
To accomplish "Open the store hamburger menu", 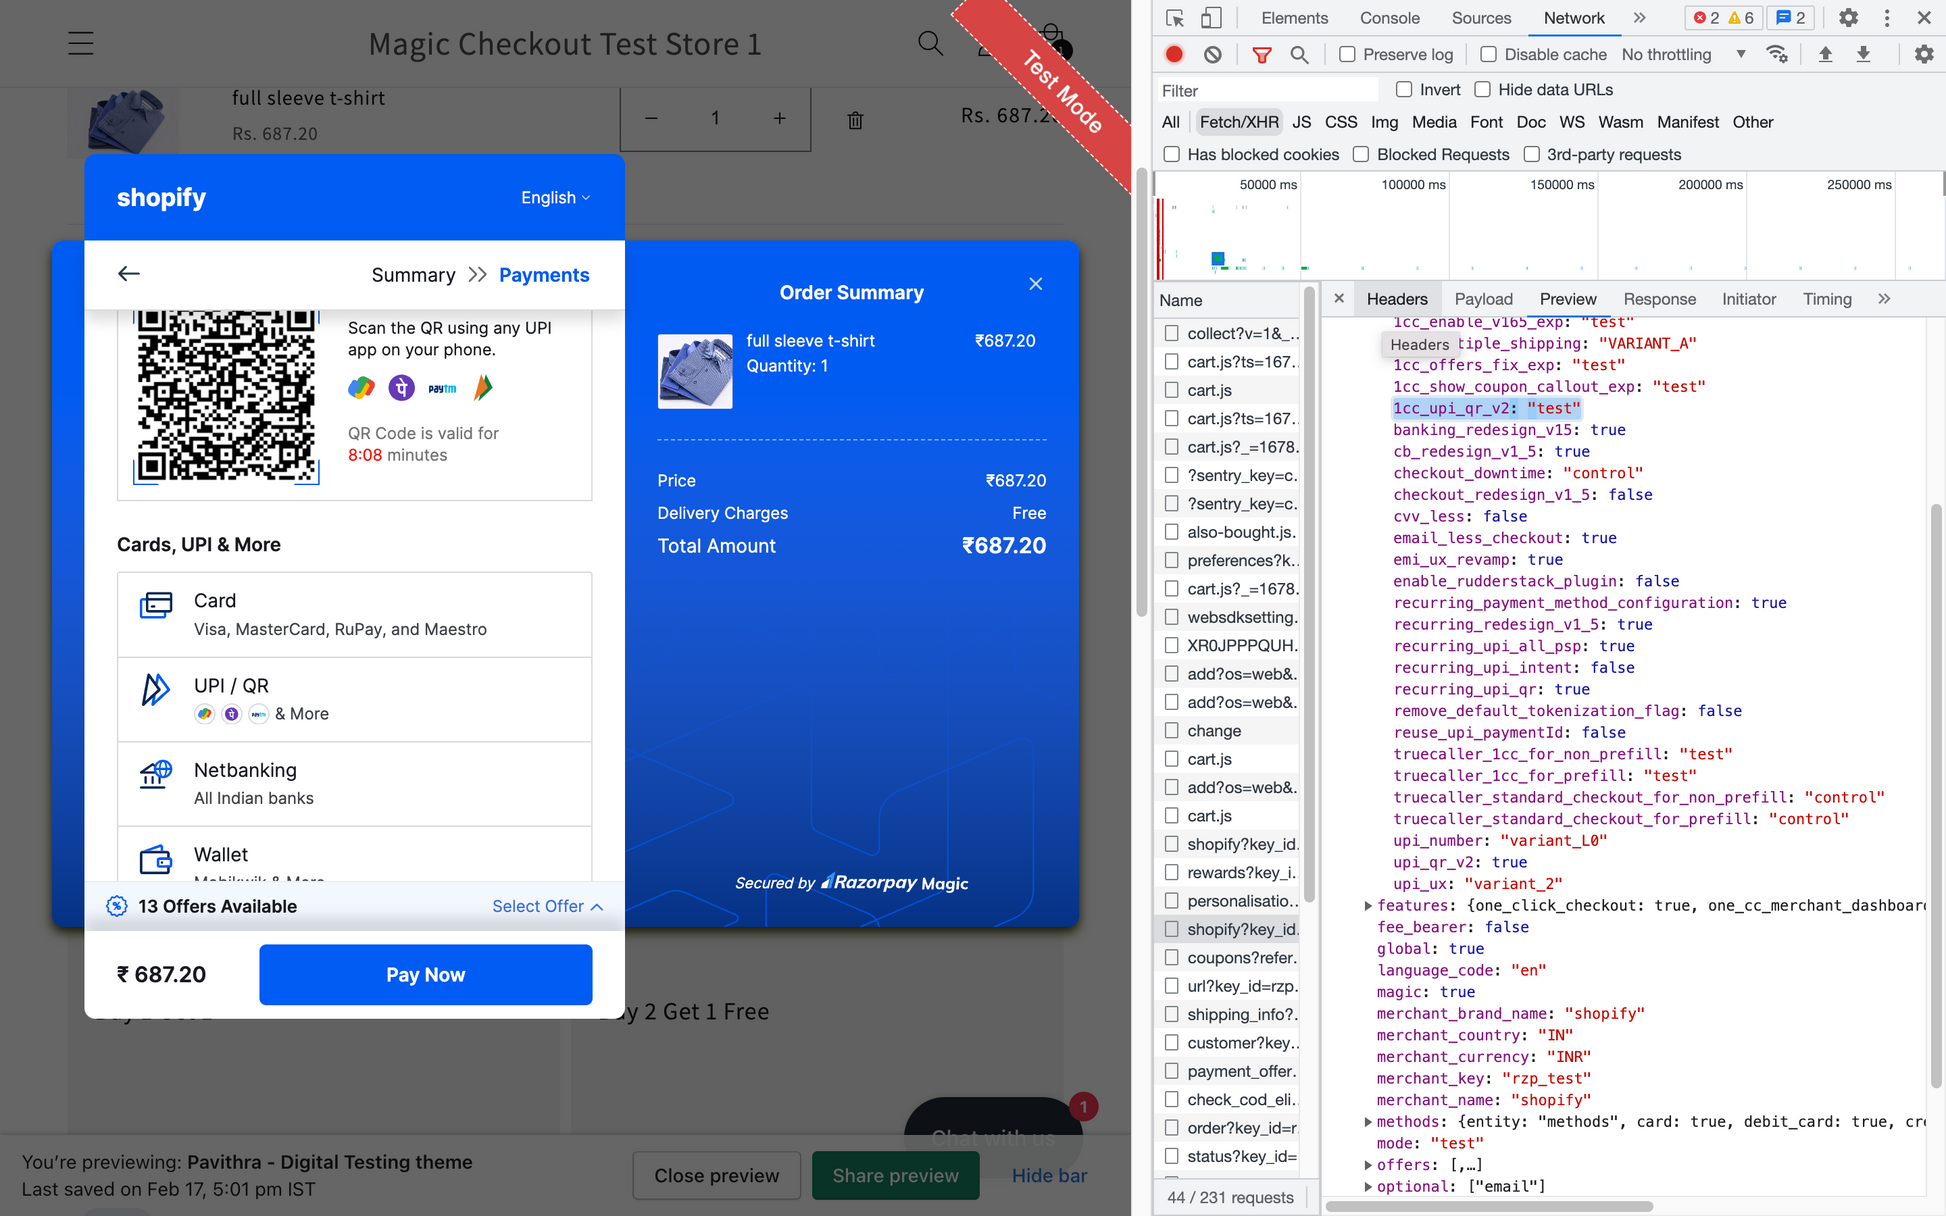I will pos(81,44).
